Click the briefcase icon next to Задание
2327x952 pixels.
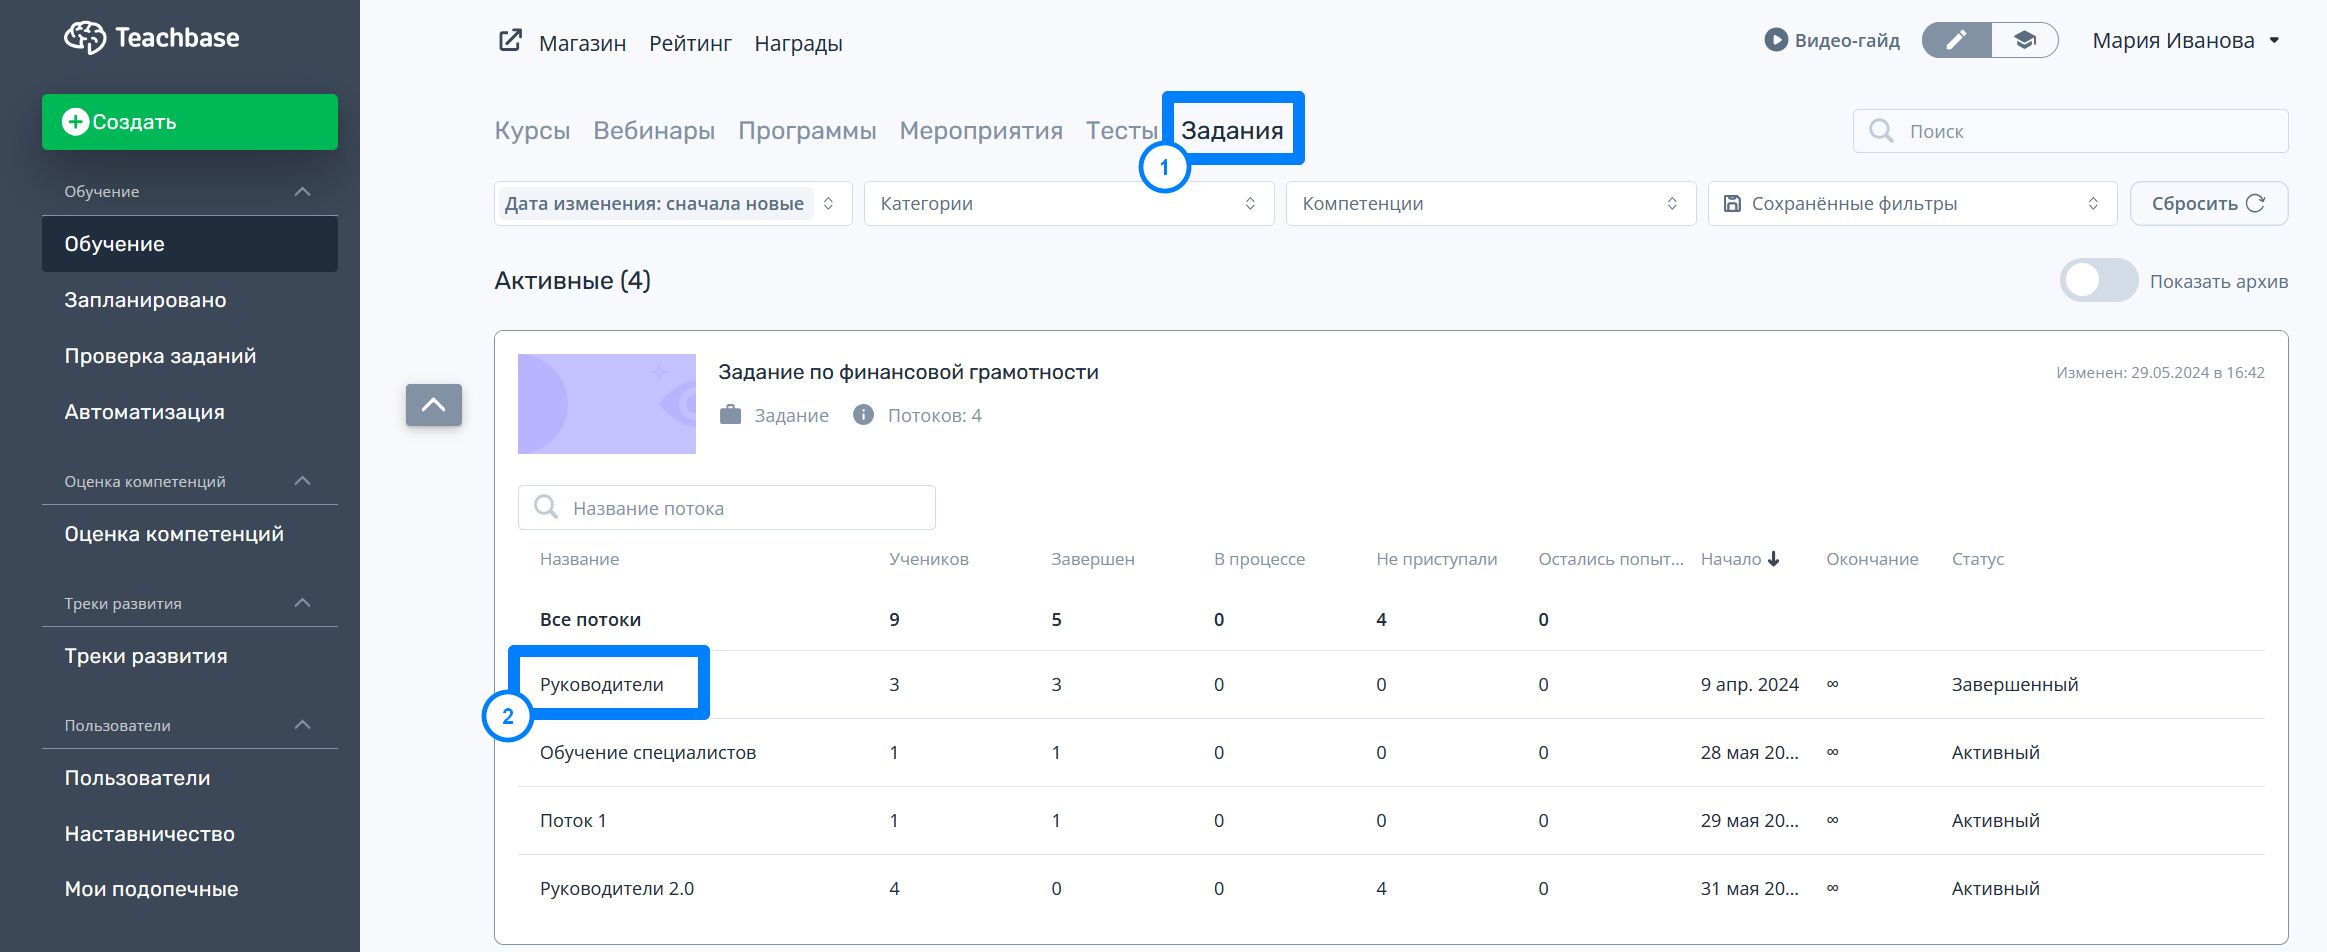(731, 415)
